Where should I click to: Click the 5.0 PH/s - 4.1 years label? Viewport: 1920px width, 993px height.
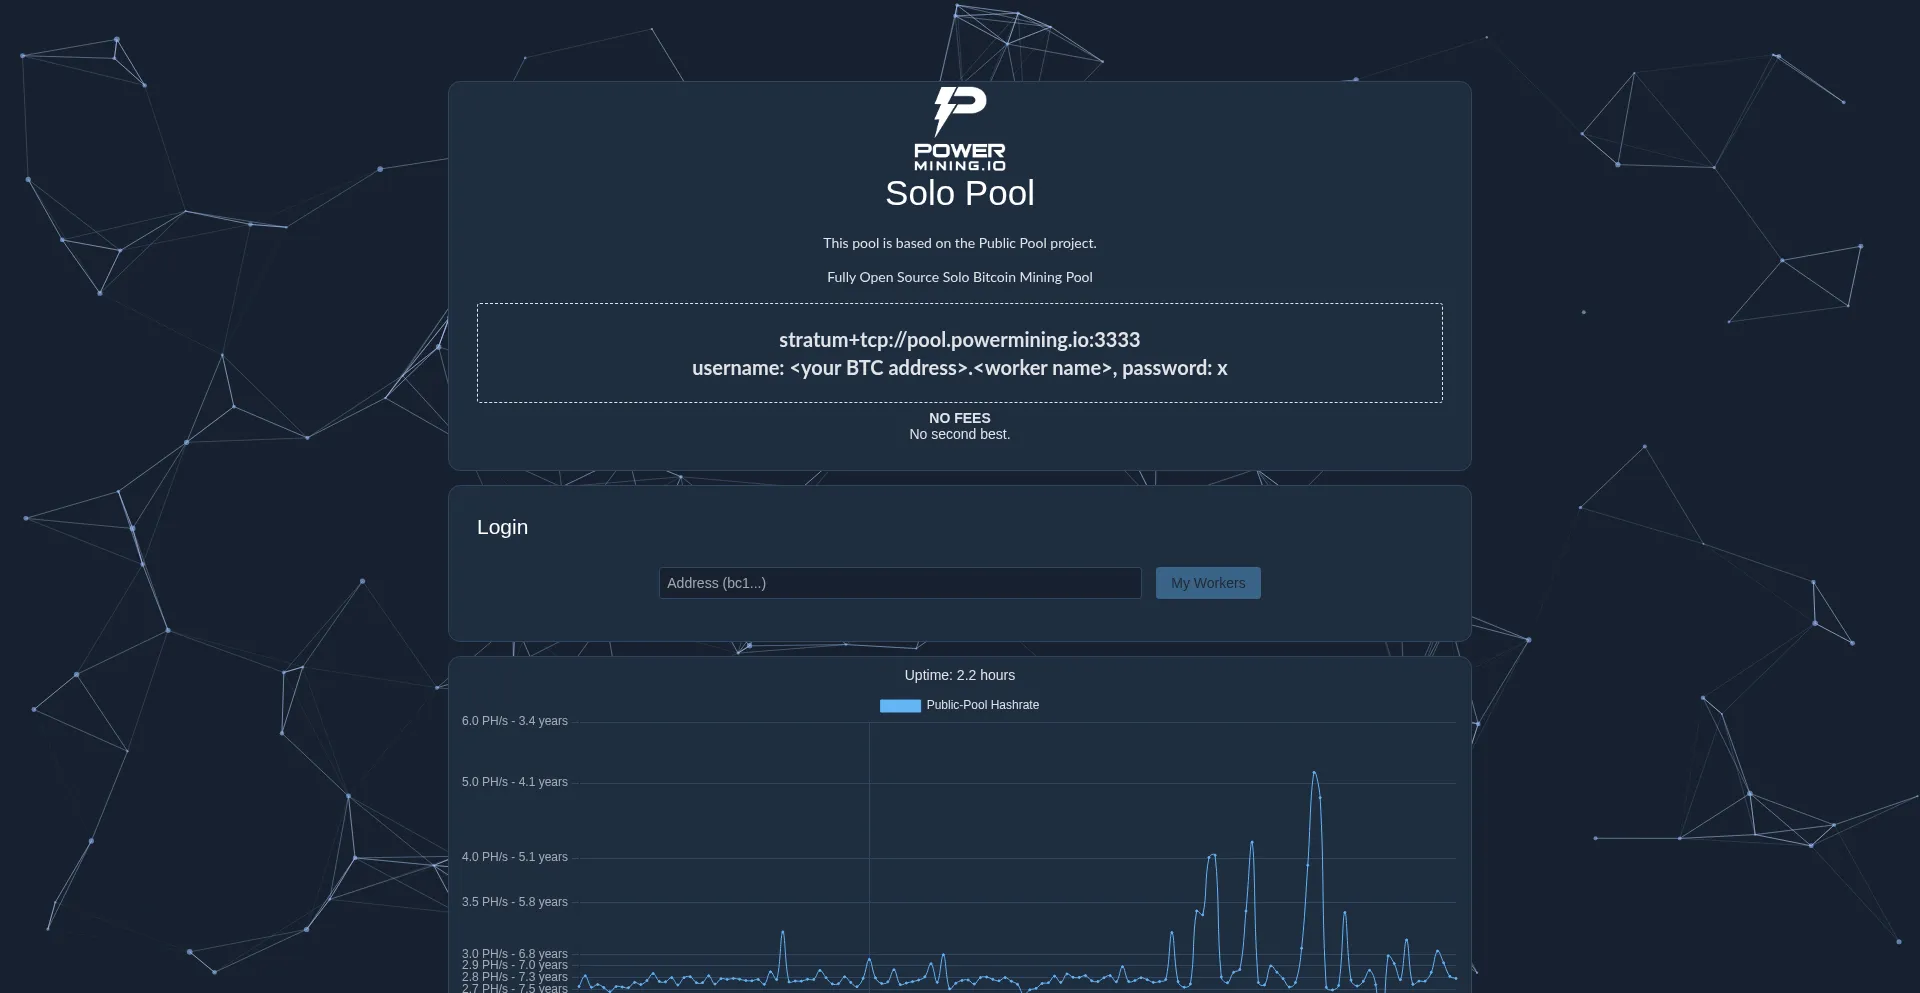[514, 782]
